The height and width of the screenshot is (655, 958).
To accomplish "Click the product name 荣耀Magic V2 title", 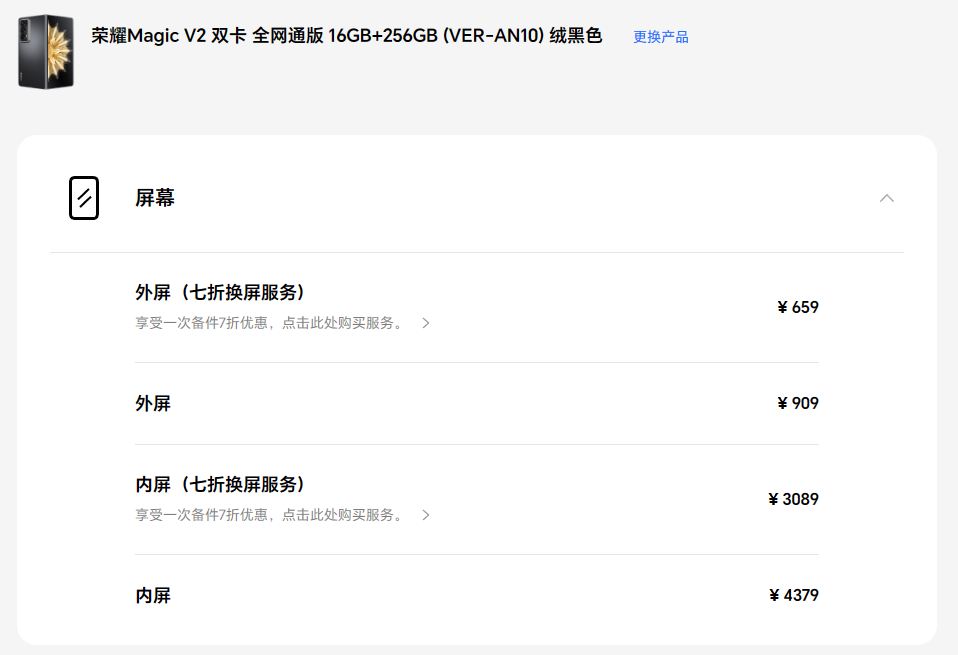I will click(346, 36).
